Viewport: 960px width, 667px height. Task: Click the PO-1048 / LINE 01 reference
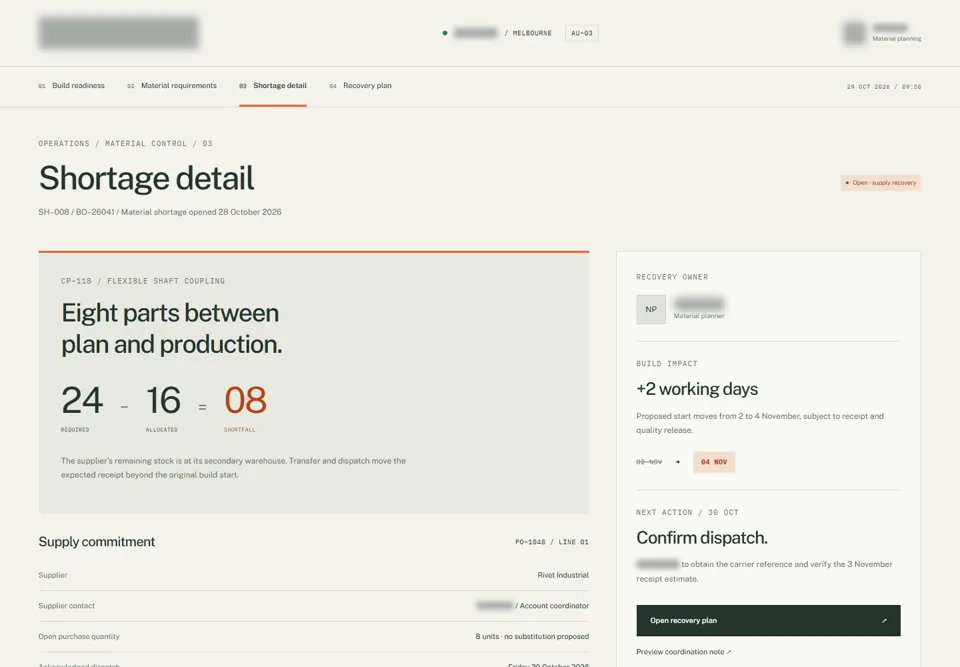(552, 542)
